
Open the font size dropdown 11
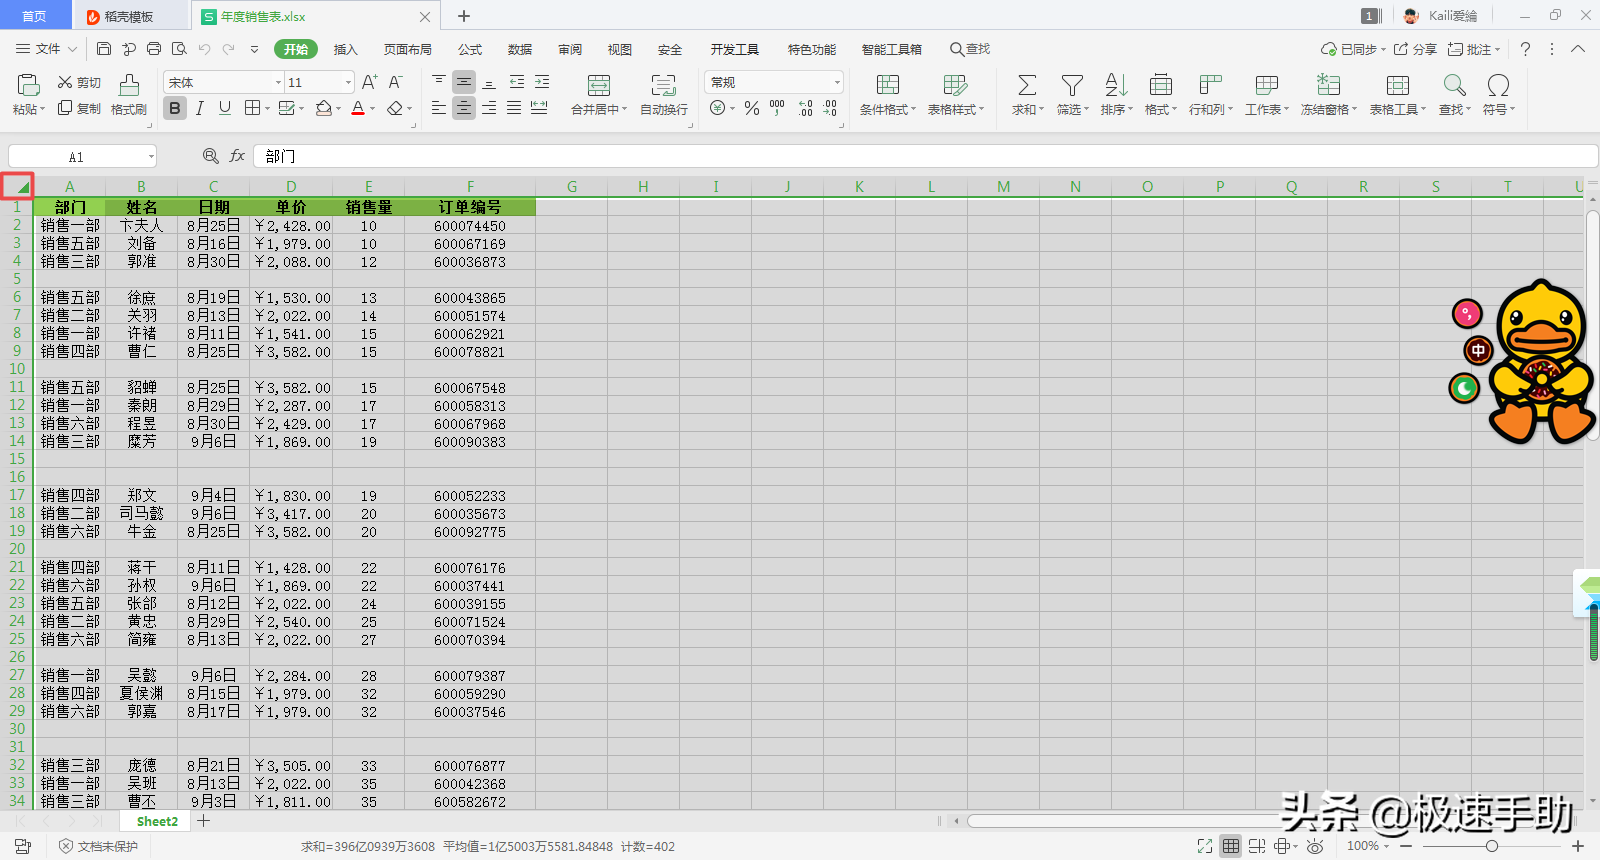coord(348,82)
